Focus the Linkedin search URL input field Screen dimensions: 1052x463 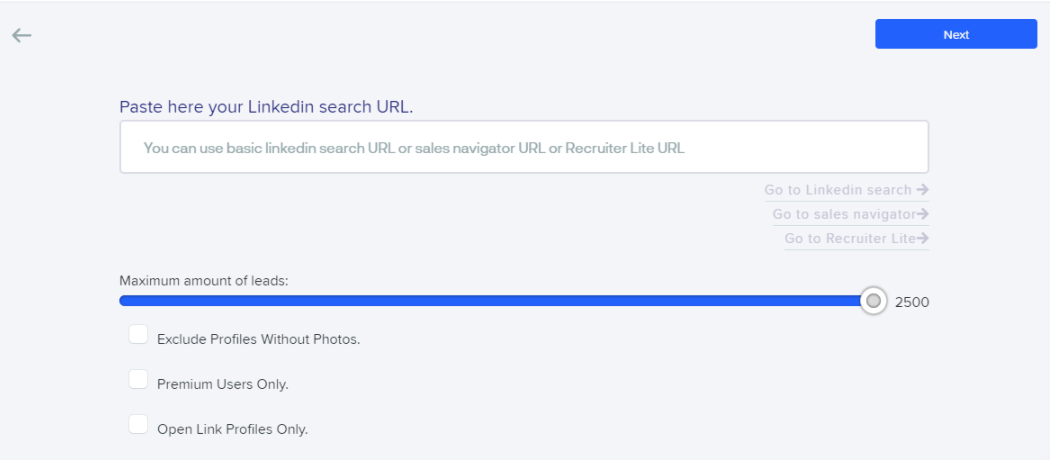point(524,147)
